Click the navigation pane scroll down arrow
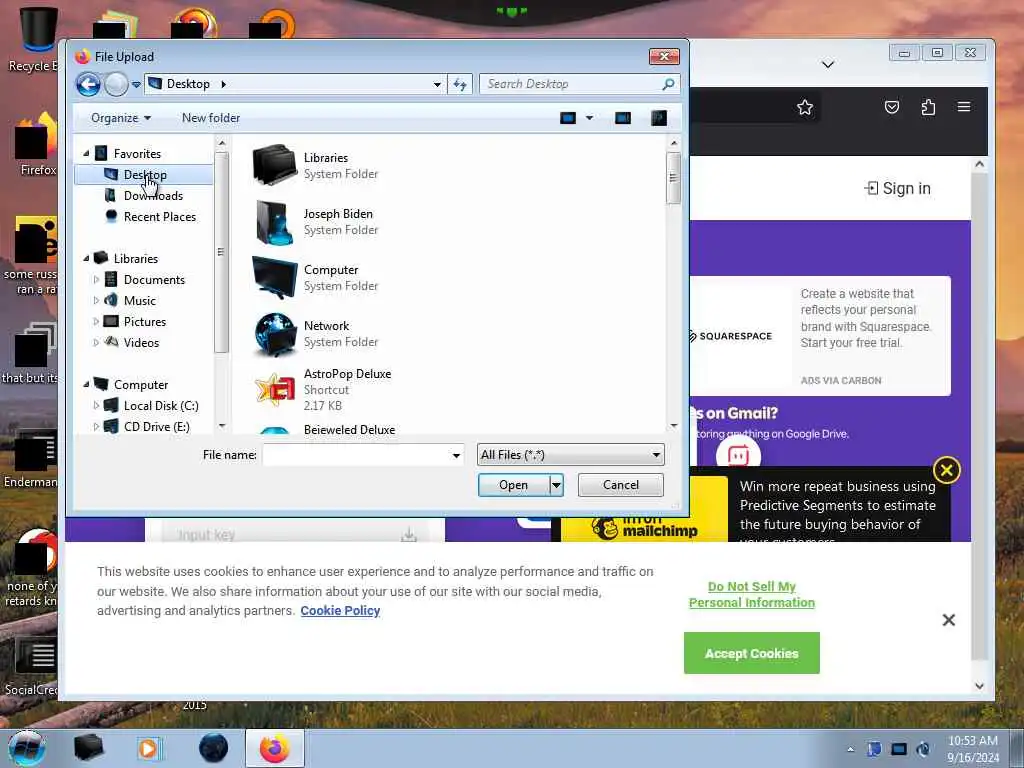 coord(221,426)
